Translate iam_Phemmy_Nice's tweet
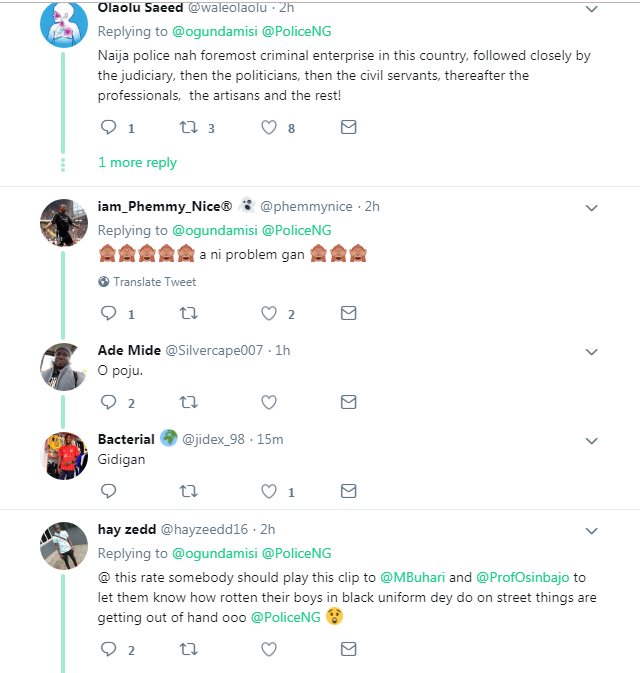The width and height of the screenshot is (640, 673). tap(154, 282)
